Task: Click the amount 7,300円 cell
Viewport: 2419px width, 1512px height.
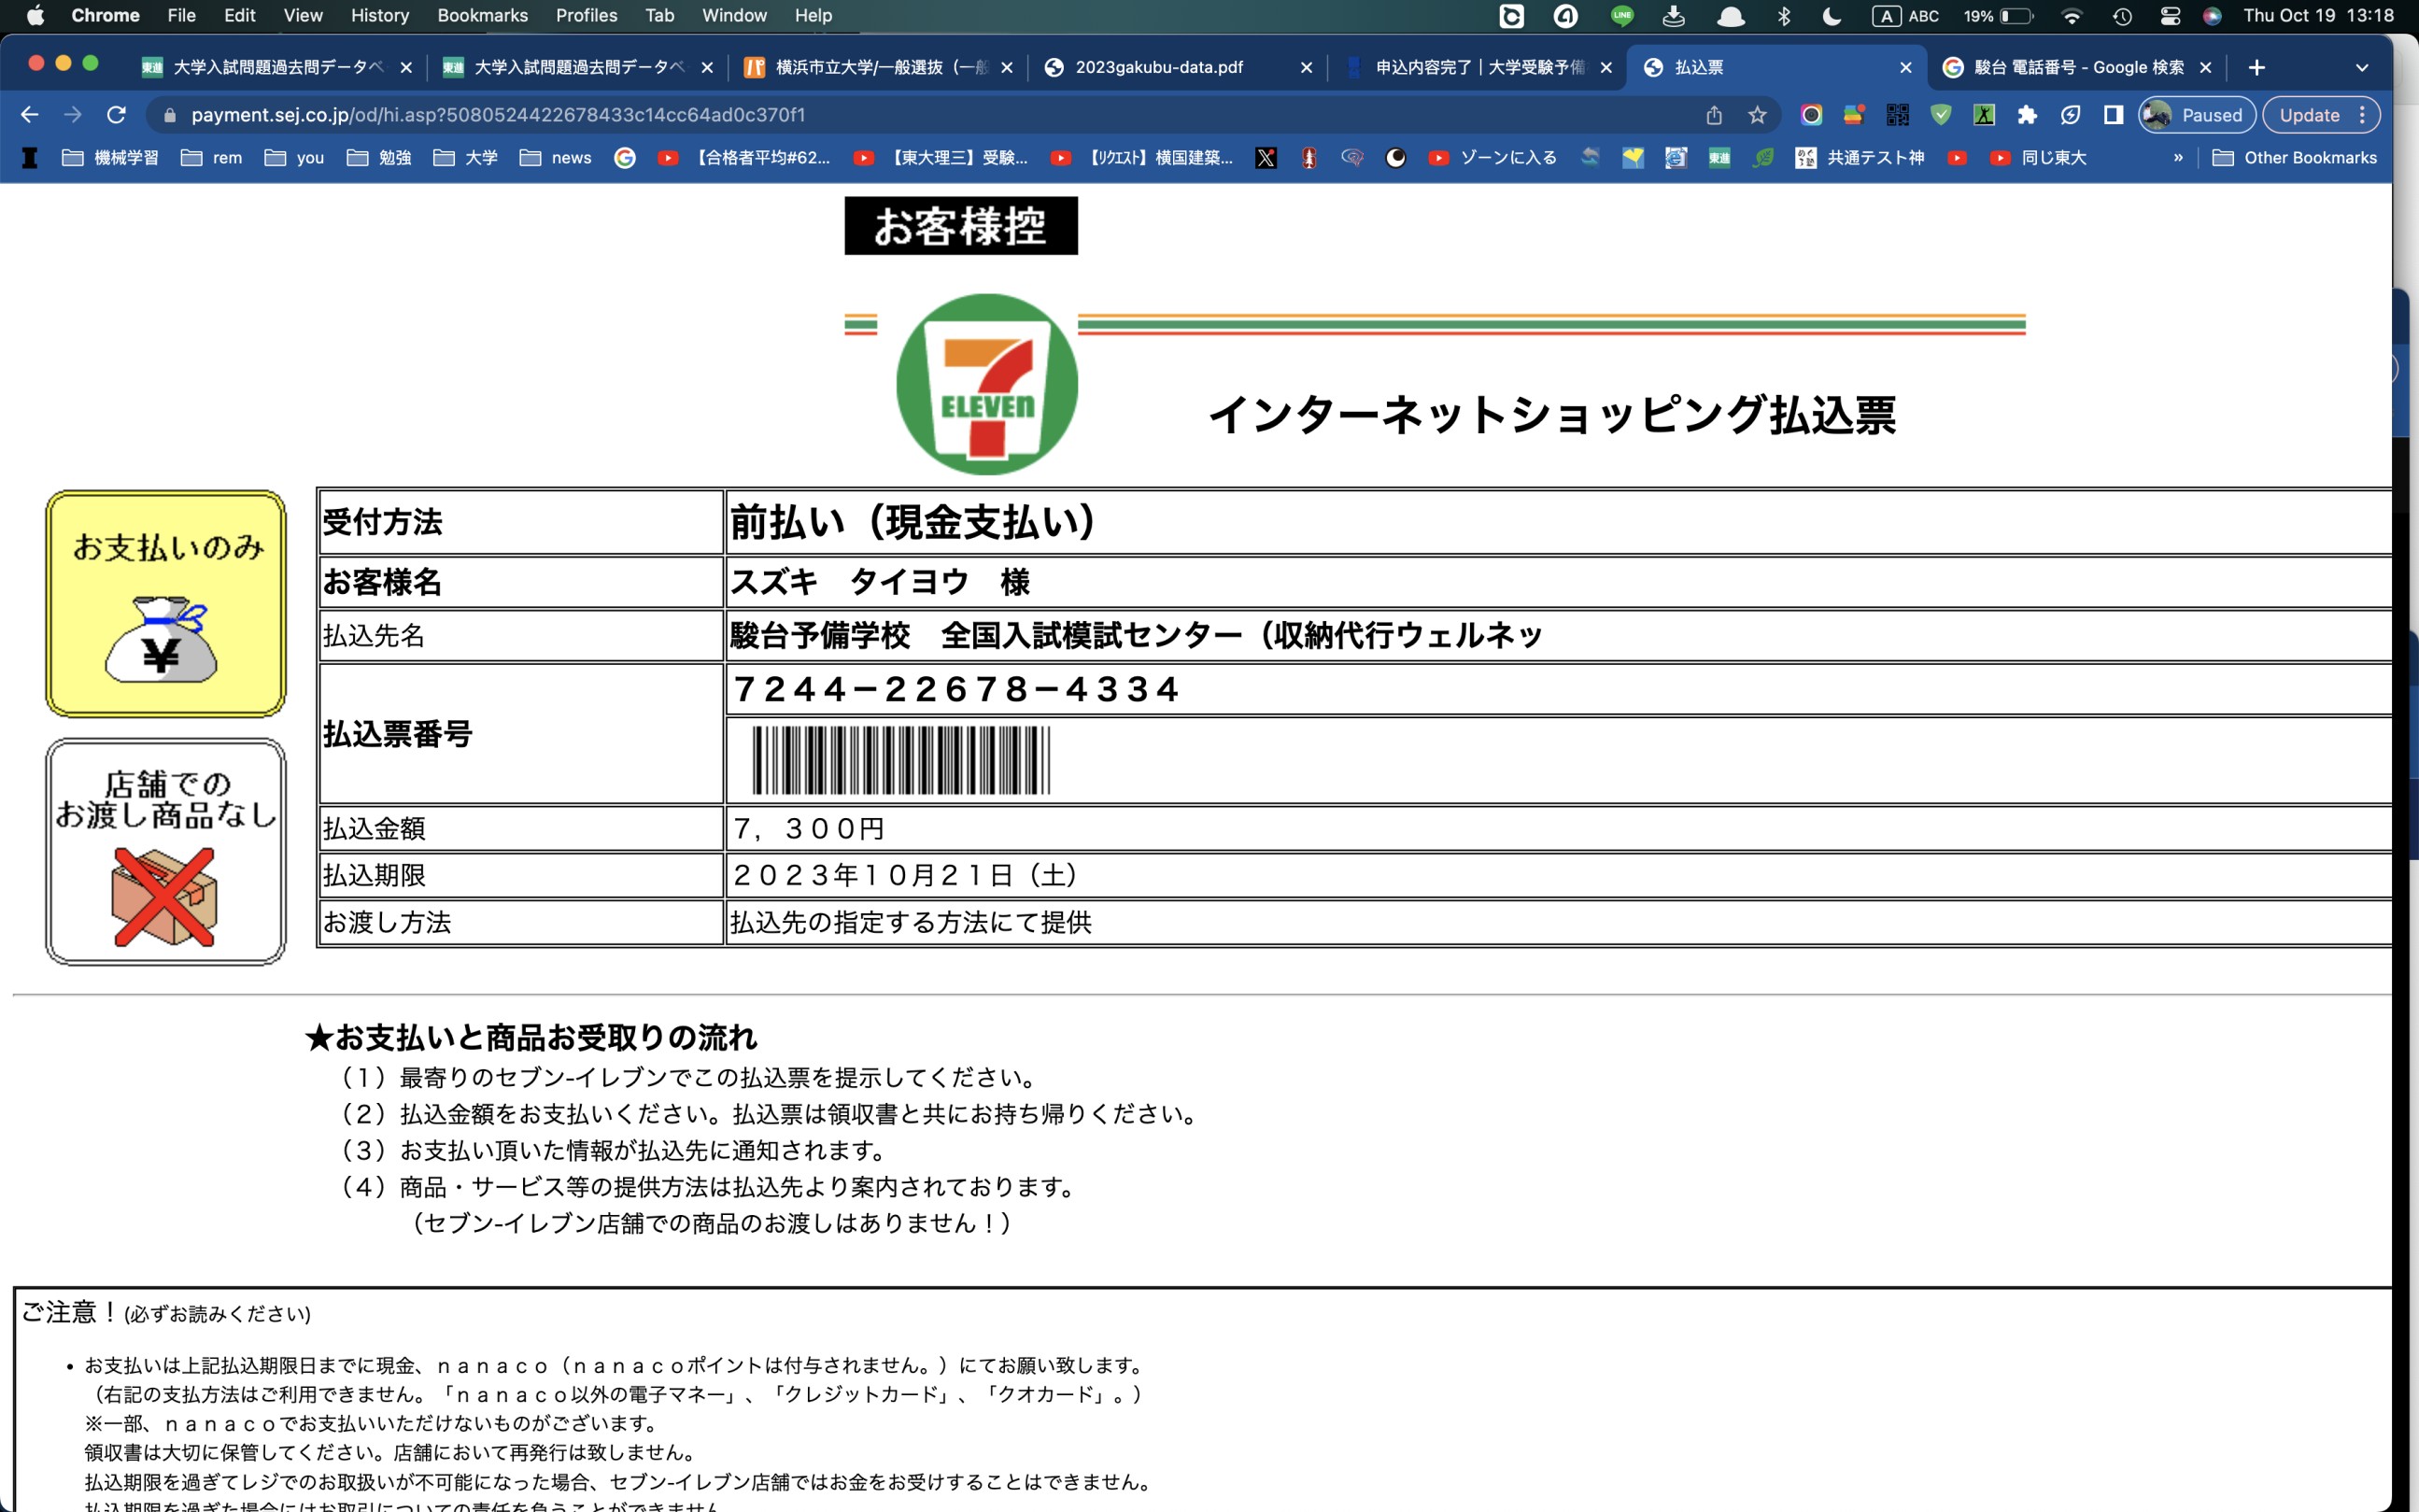Action: click(x=1558, y=828)
